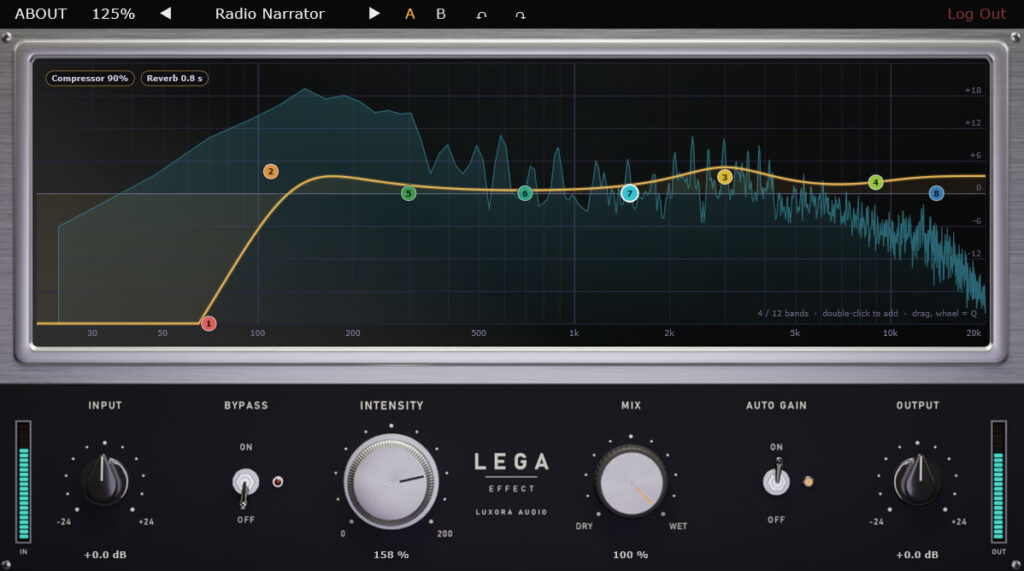Click the output value +0.0 dB
1024x571 pixels.
[917, 555]
